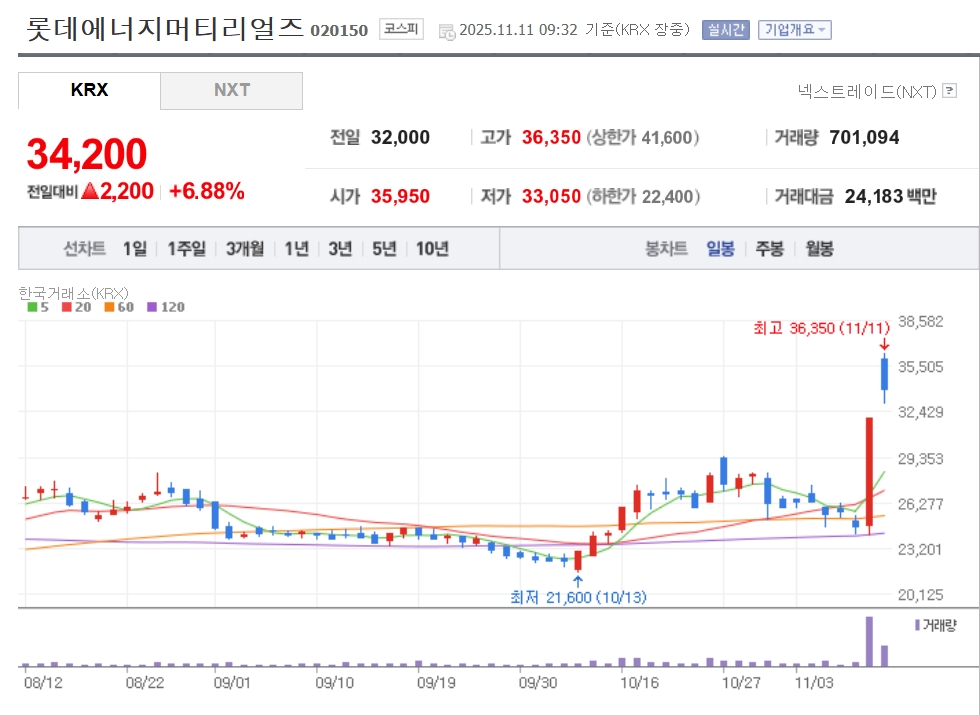
Task: Click the lower limit text 하한가 22,400
Action: coord(643,196)
